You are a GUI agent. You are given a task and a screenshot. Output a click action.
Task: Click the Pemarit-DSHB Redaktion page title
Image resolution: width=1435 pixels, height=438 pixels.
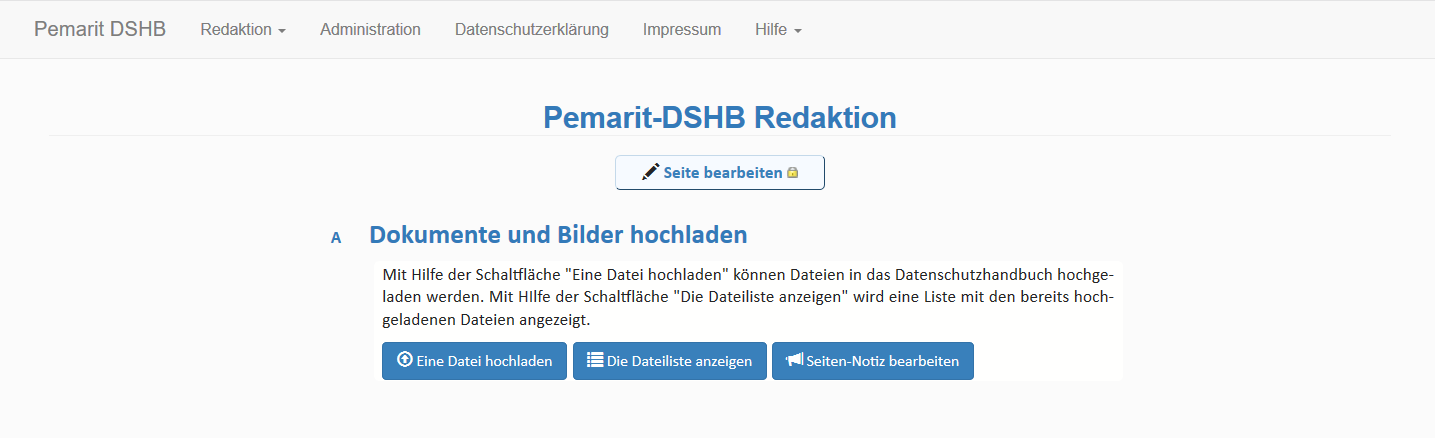pos(719,117)
